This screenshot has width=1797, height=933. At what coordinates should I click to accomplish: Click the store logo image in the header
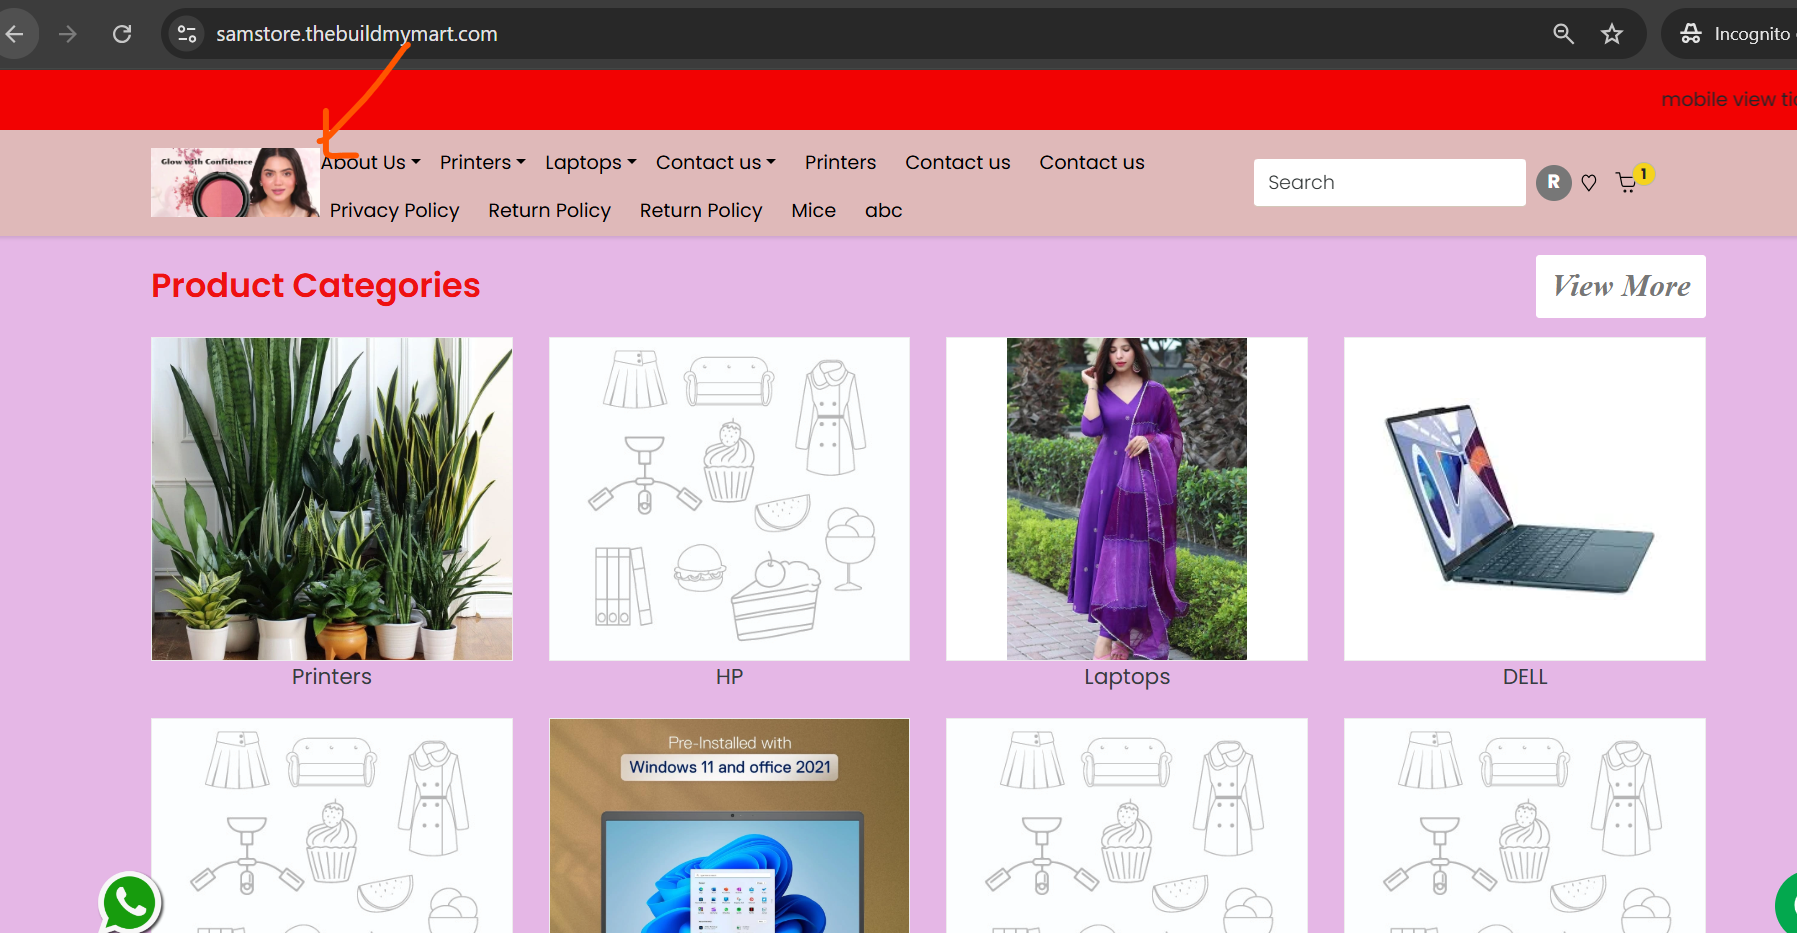(x=235, y=182)
